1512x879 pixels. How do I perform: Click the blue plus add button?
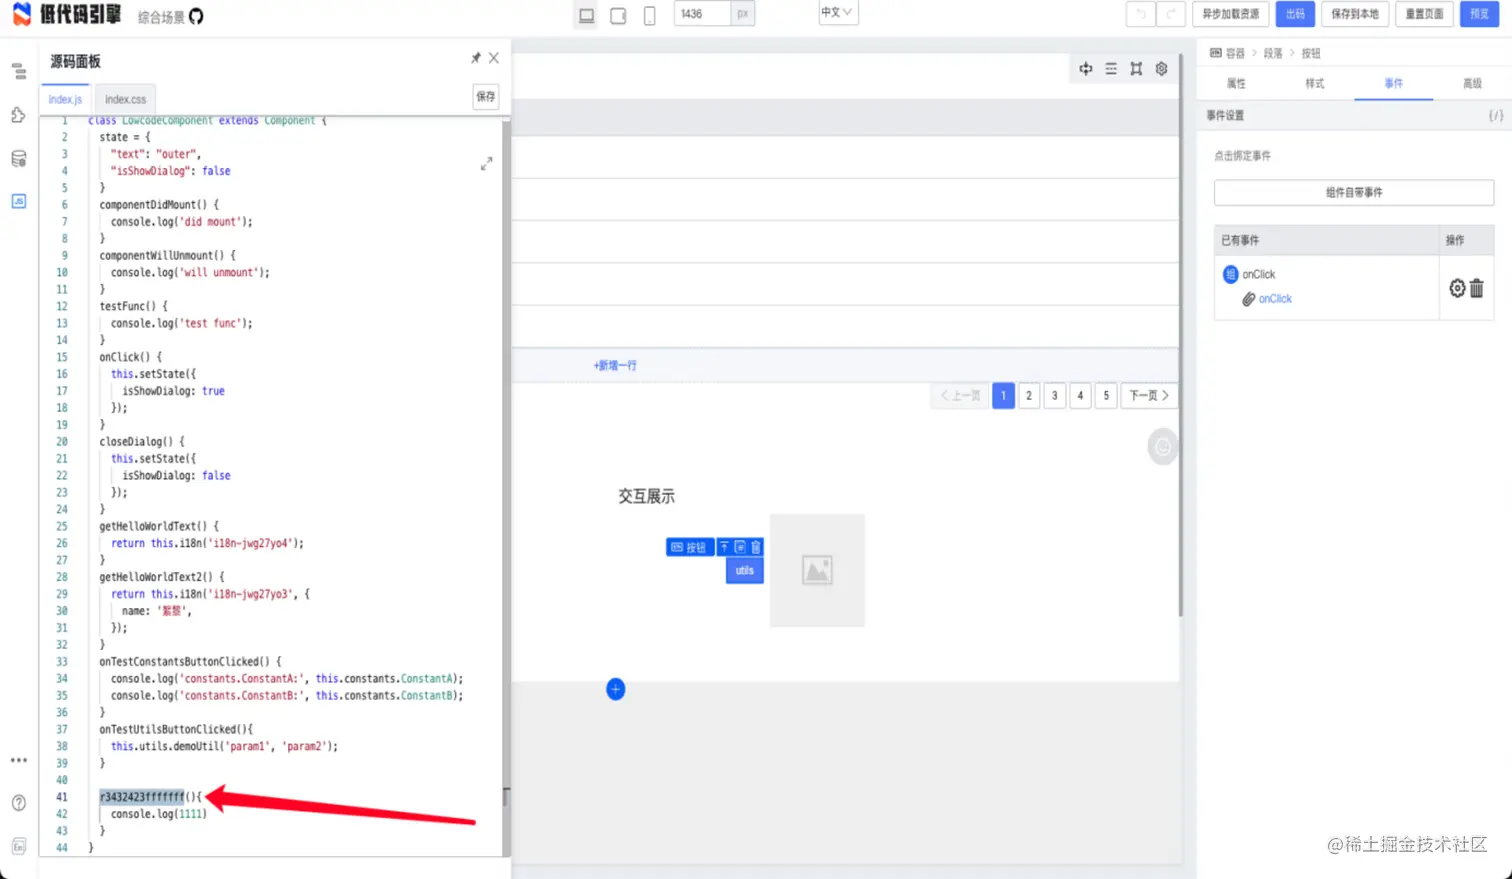[616, 689]
